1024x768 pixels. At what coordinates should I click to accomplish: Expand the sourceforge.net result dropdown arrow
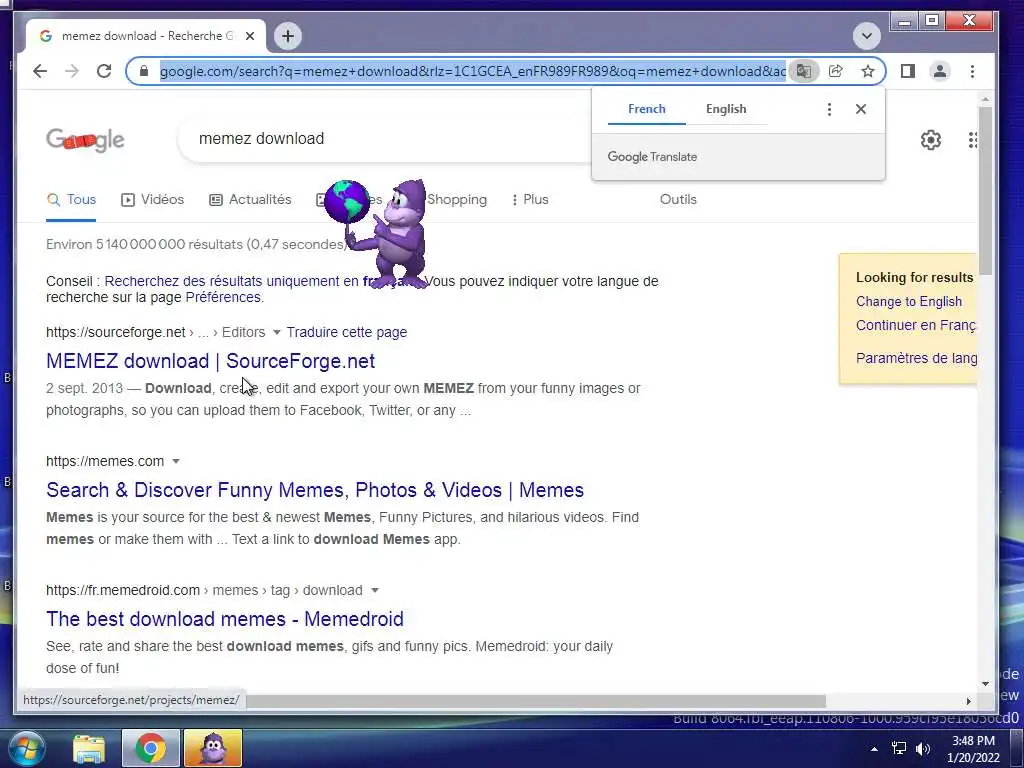pos(276,332)
